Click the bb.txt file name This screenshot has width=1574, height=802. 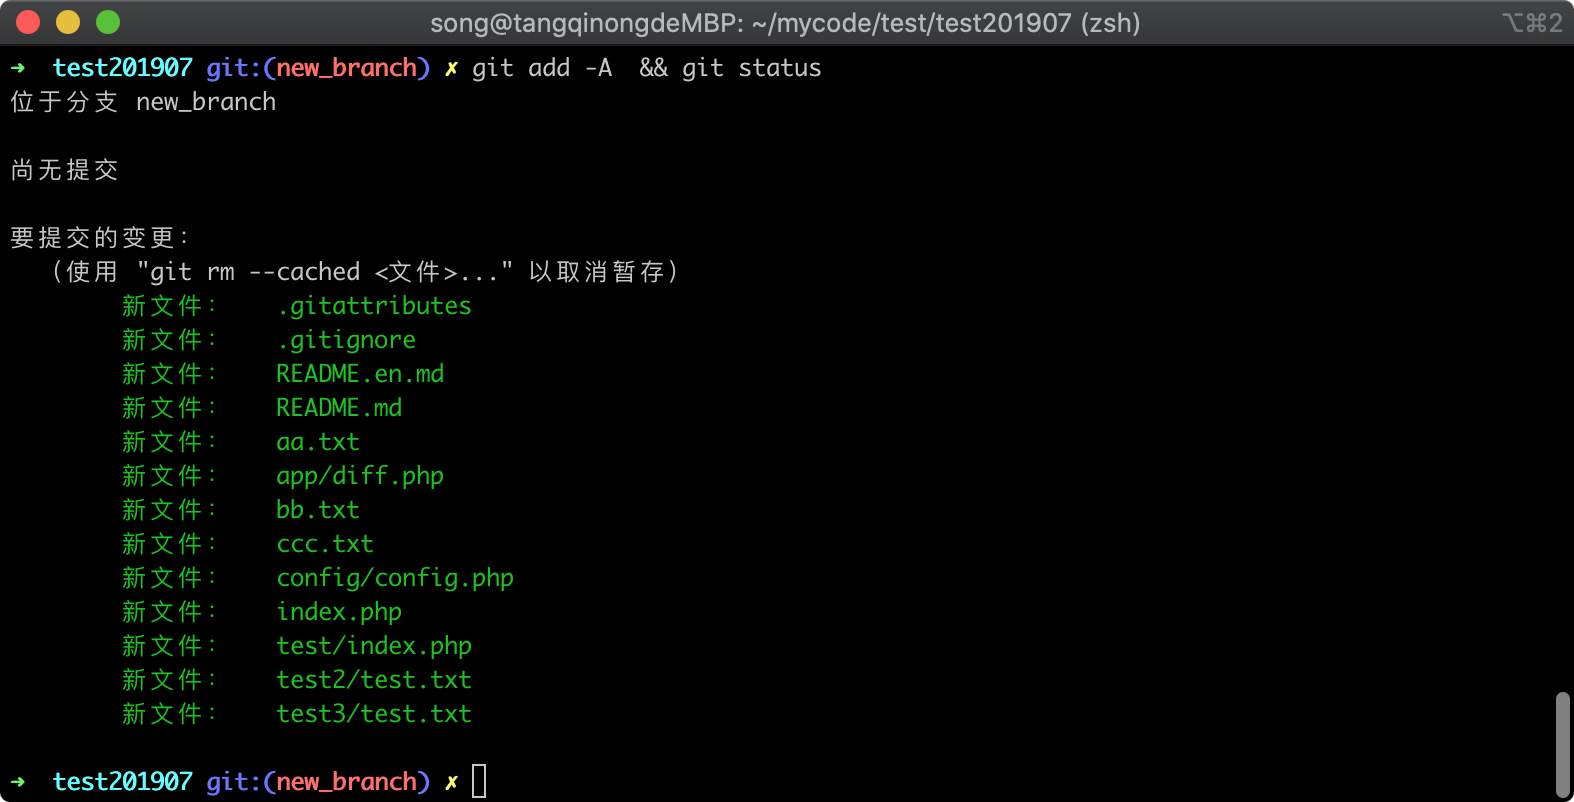[x=318, y=510]
